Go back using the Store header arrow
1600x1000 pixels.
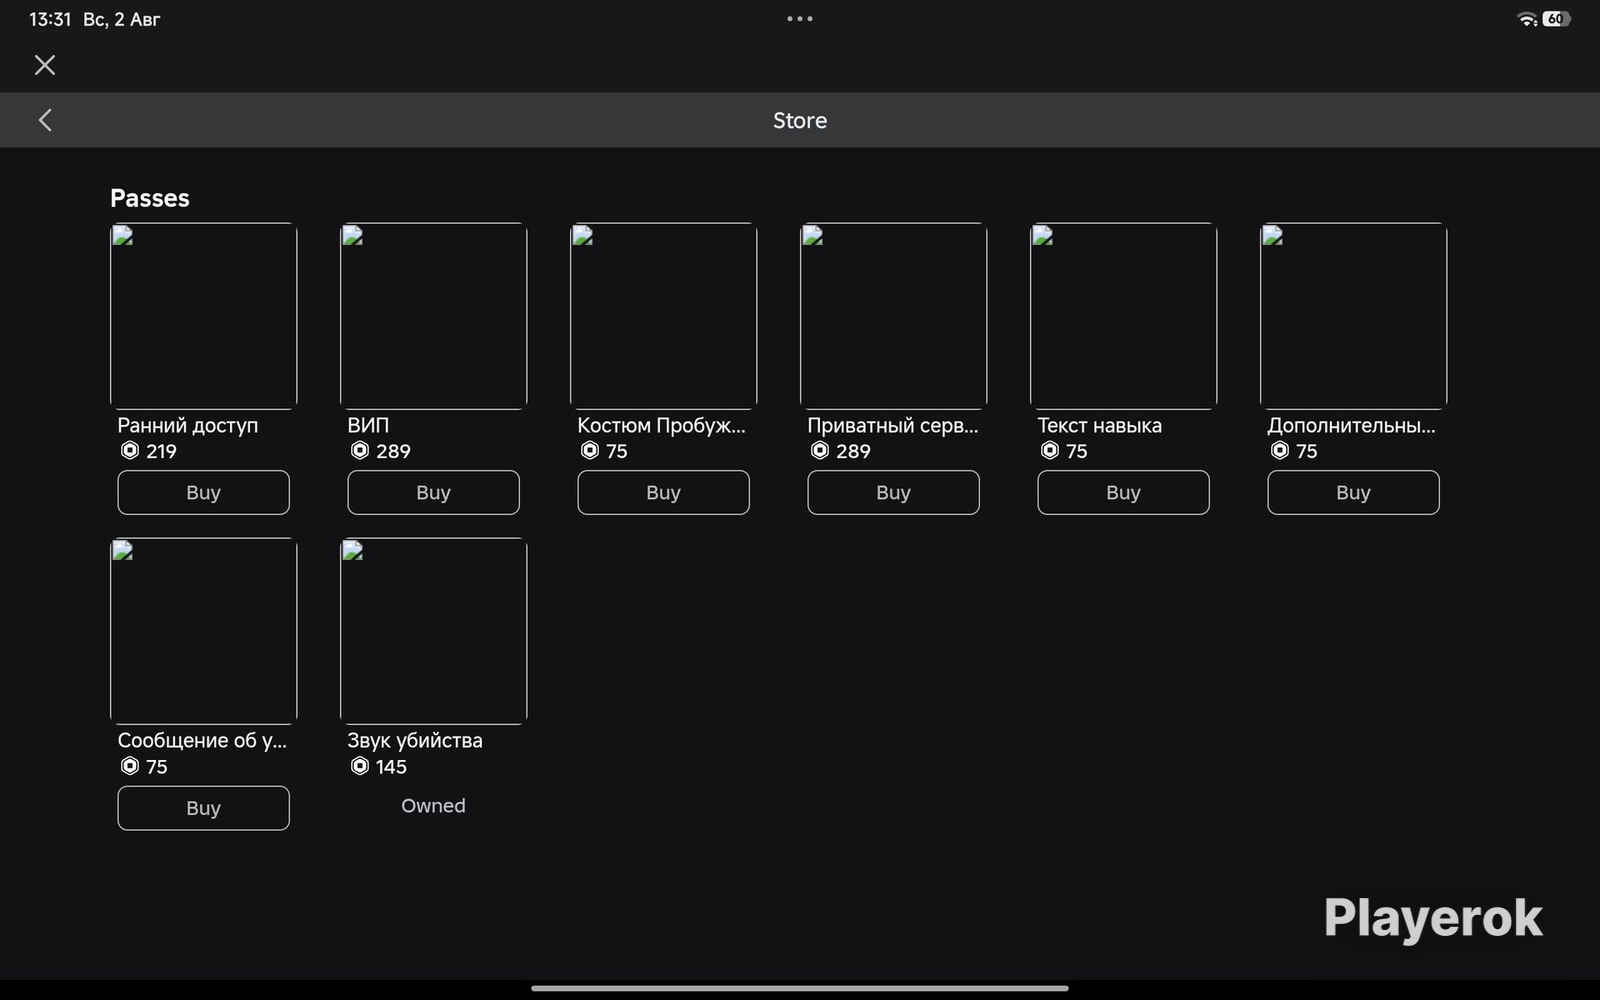45,120
